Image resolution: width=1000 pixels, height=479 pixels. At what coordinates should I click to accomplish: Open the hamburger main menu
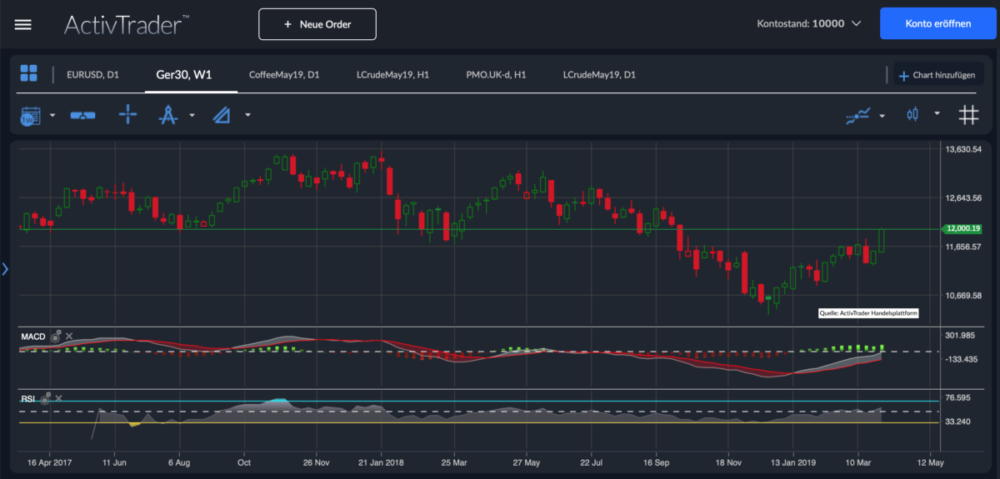pos(24,24)
